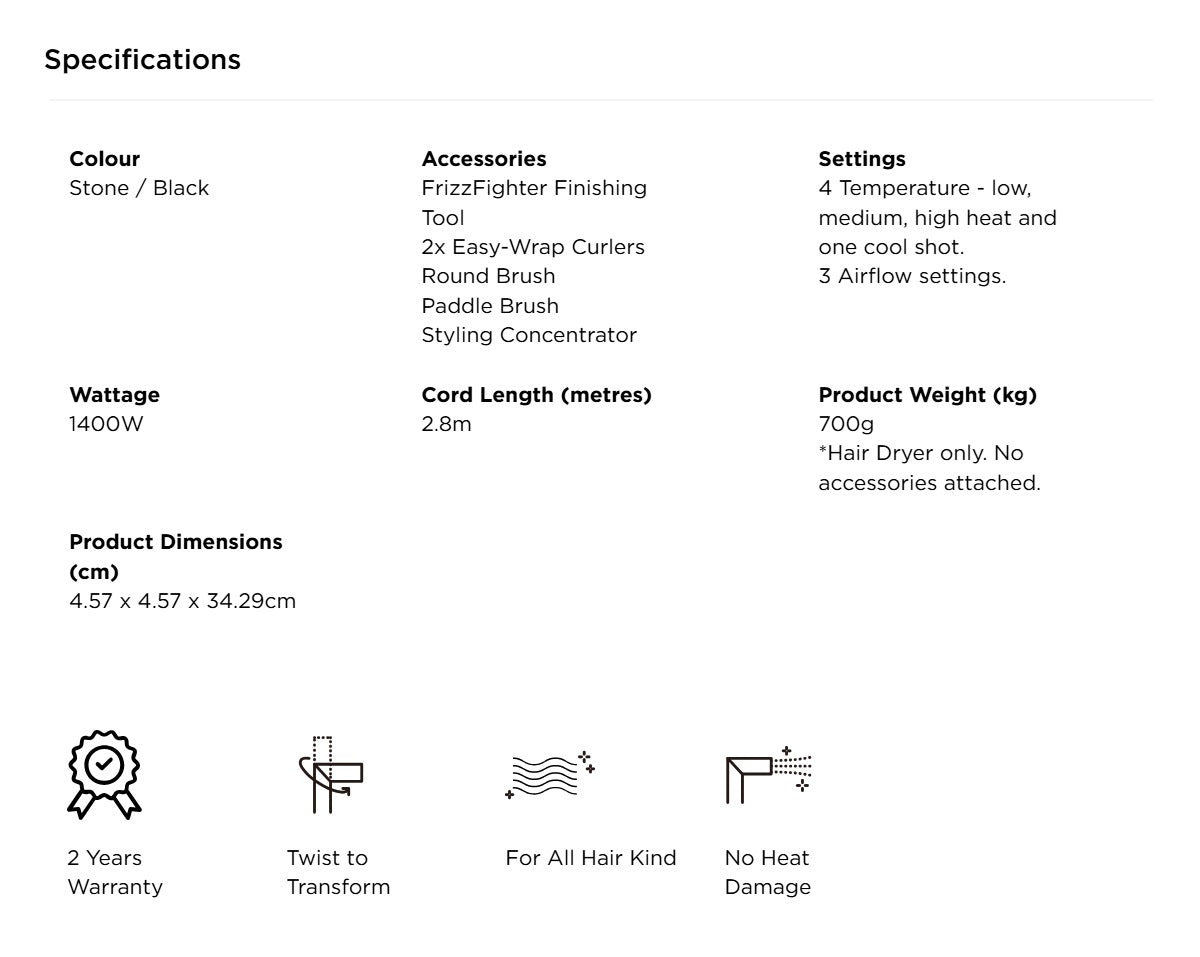Viewport: 1200px width, 957px height.
Task: Click the "Twist to Transform" caption
Action: [338, 872]
